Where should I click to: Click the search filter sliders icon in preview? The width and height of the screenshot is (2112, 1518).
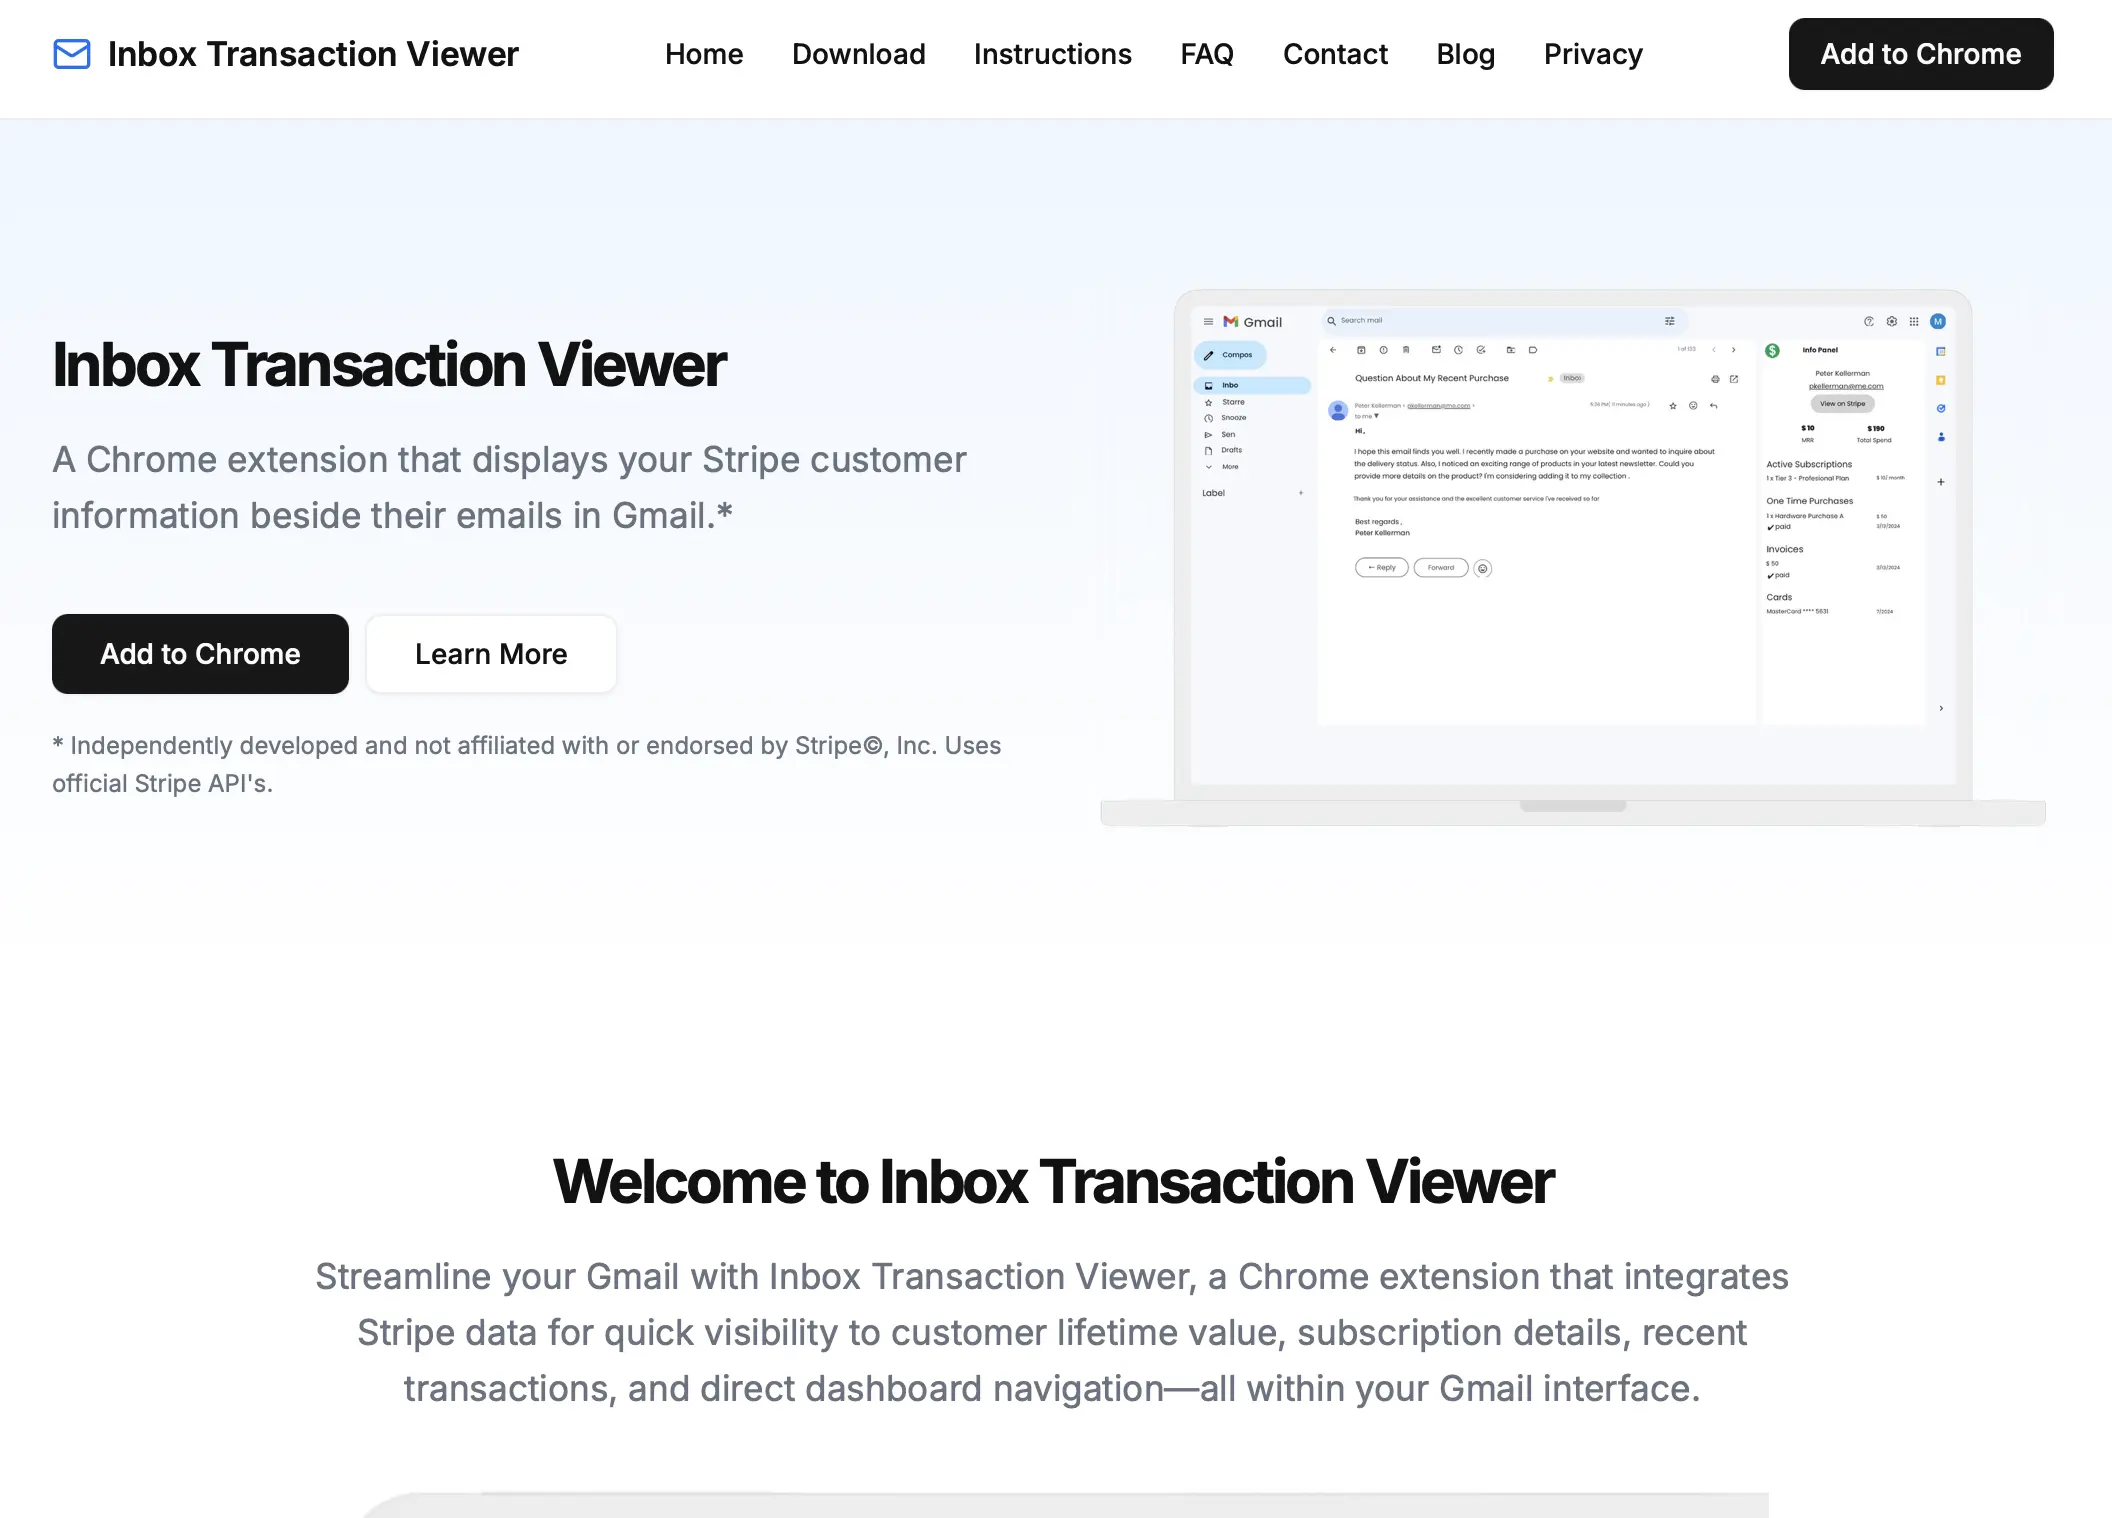(1669, 321)
